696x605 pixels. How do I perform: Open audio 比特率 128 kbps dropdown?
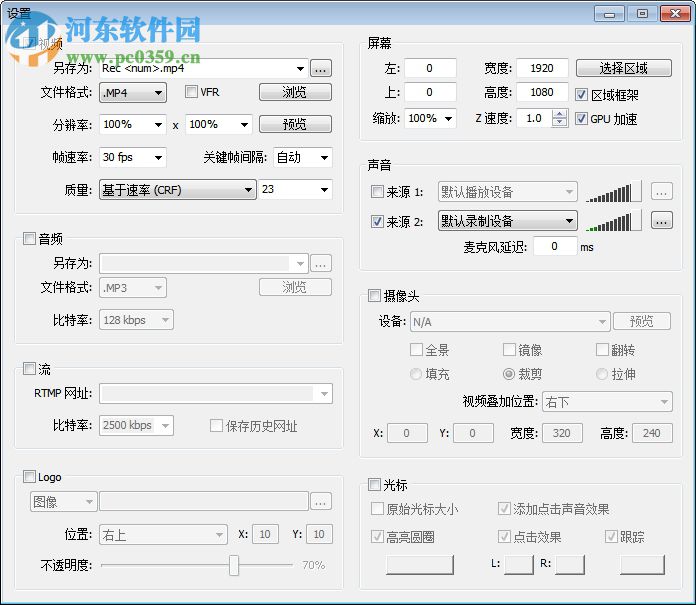pyautogui.click(x=136, y=320)
